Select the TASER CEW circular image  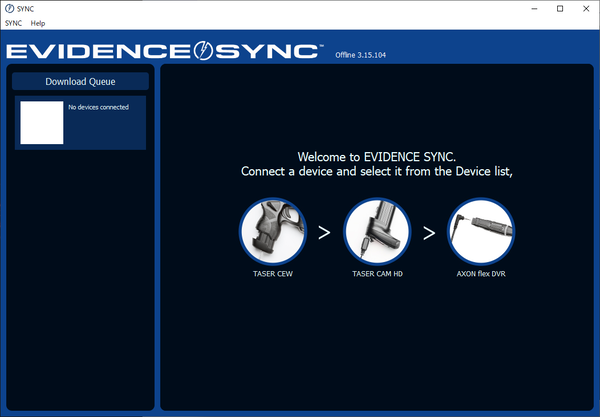click(273, 231)
